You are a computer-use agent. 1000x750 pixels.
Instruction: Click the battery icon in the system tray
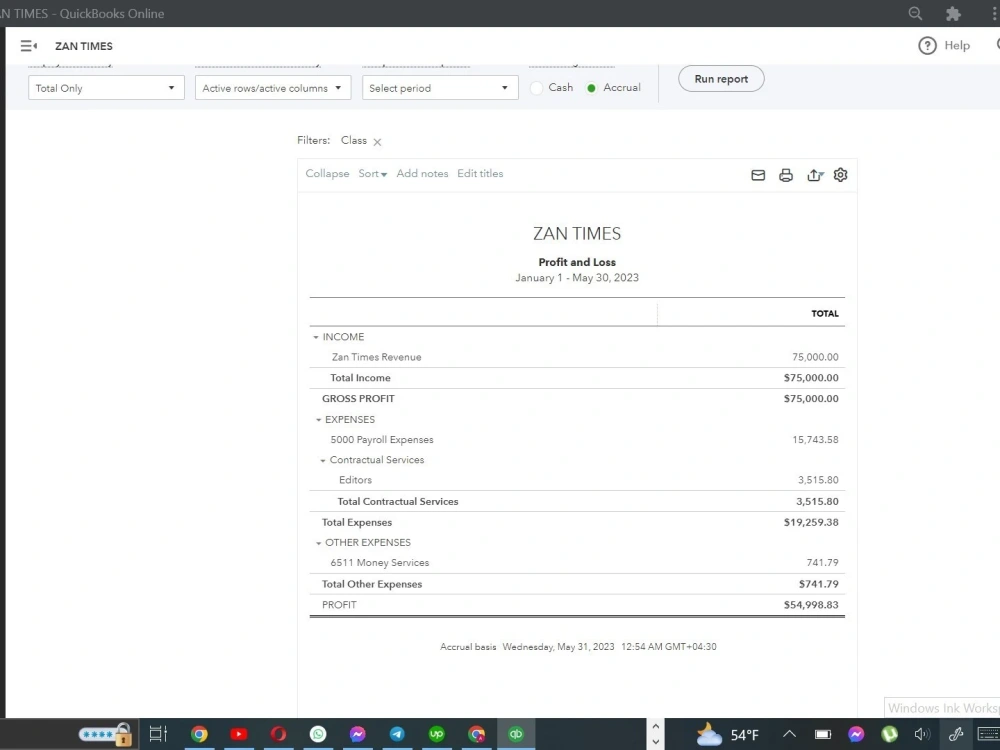[x=823, y=735]
